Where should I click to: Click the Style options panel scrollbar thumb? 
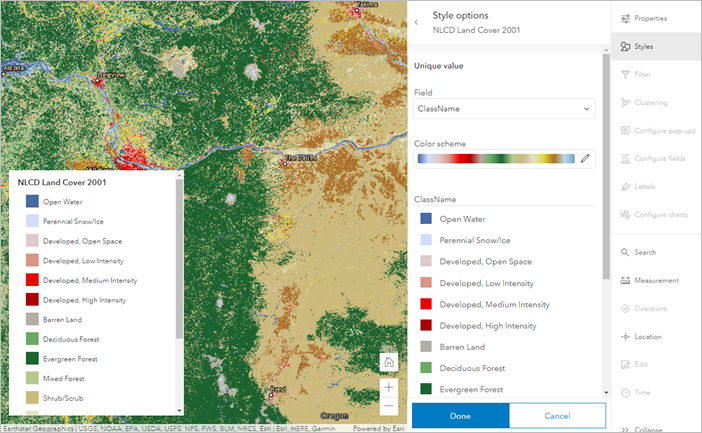606,167
